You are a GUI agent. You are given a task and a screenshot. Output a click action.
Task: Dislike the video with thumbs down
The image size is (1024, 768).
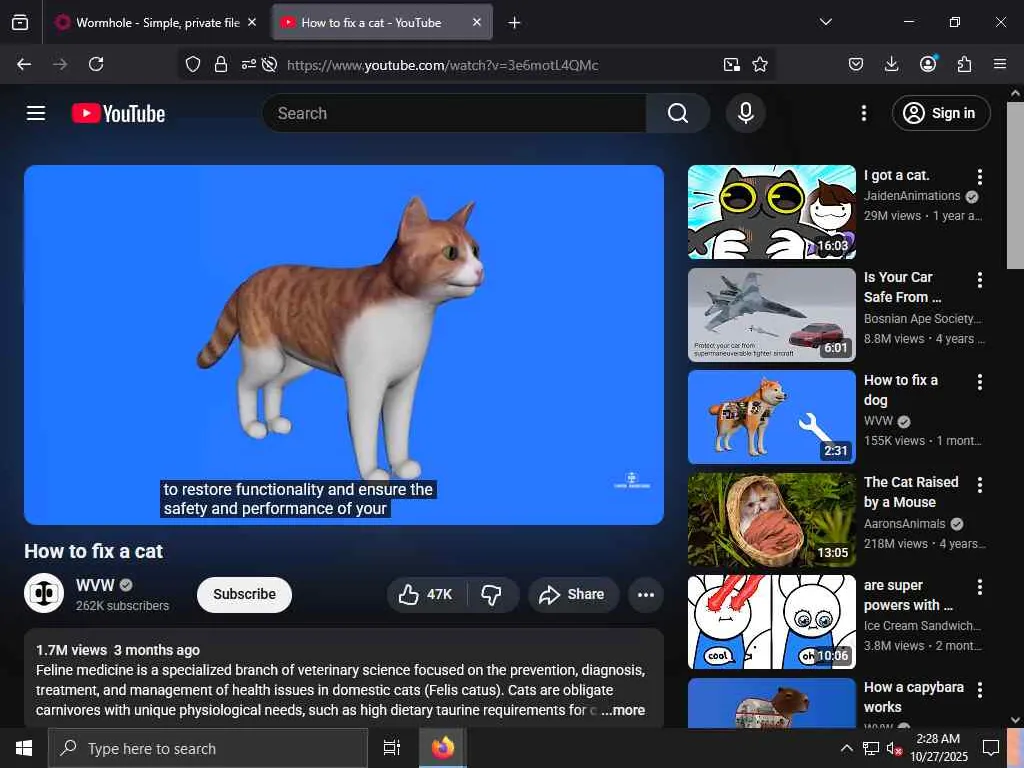[492, 594]
